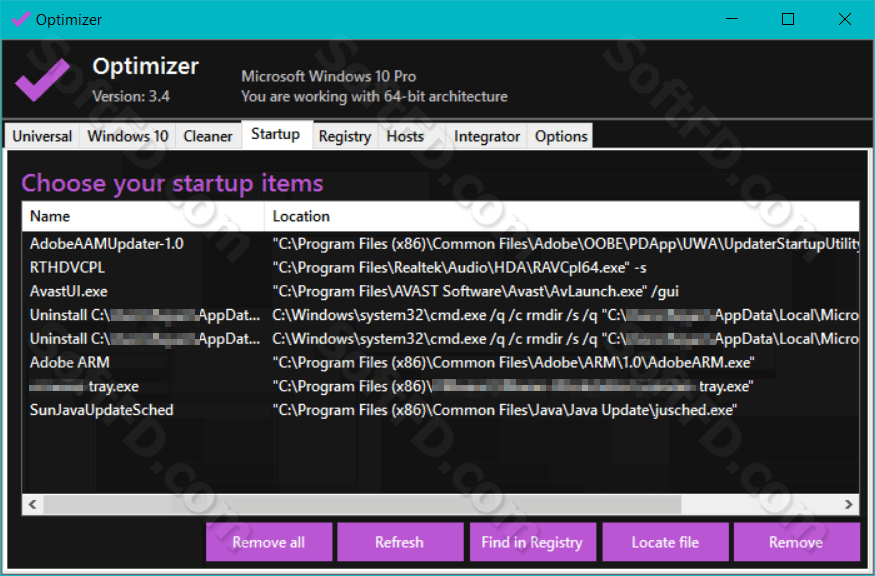Open the Options tab

pyautogui.click(x=561, y=136)
